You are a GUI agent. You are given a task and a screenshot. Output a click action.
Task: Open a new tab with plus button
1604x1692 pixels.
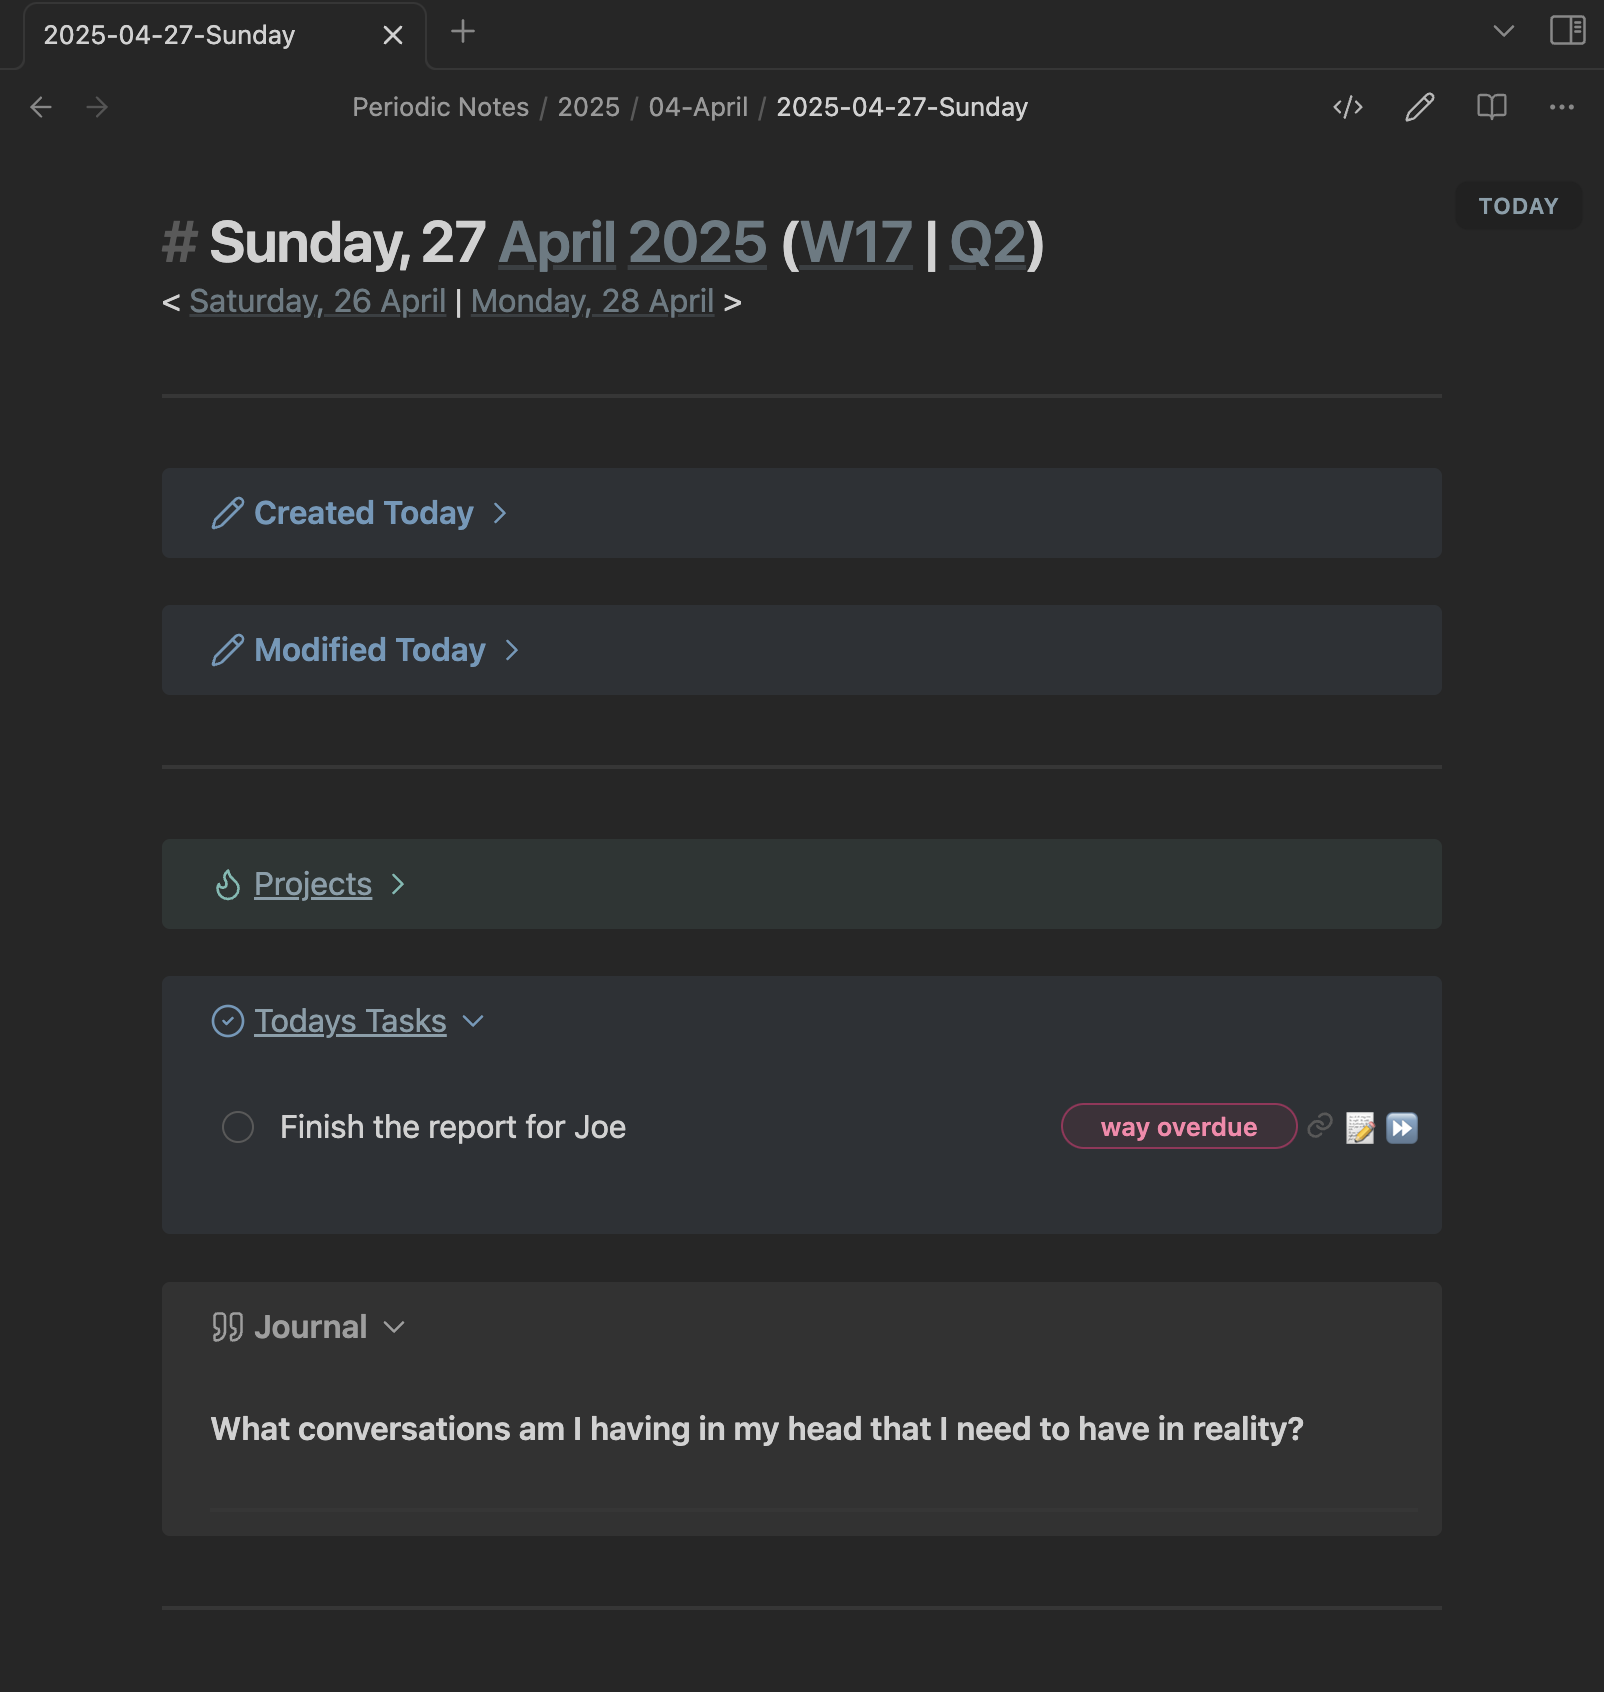pos(462,32)
